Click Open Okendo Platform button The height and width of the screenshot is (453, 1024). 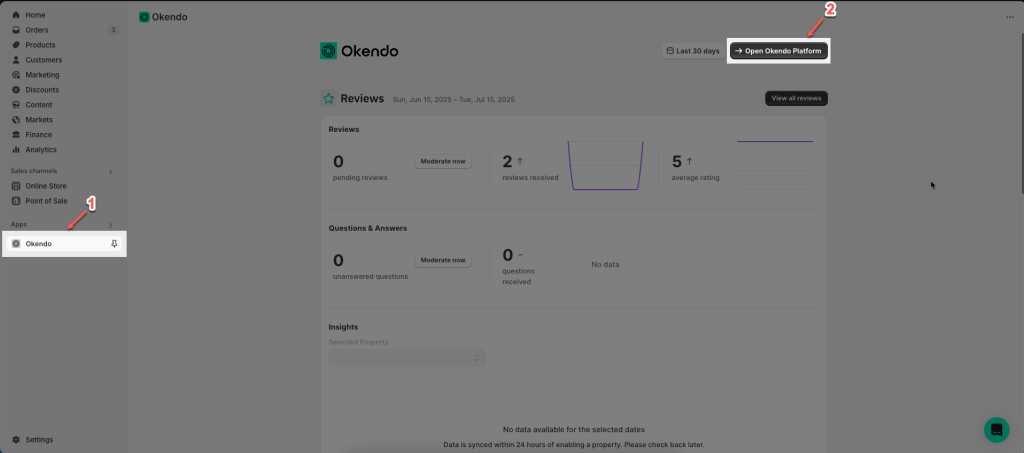[778, 51]
